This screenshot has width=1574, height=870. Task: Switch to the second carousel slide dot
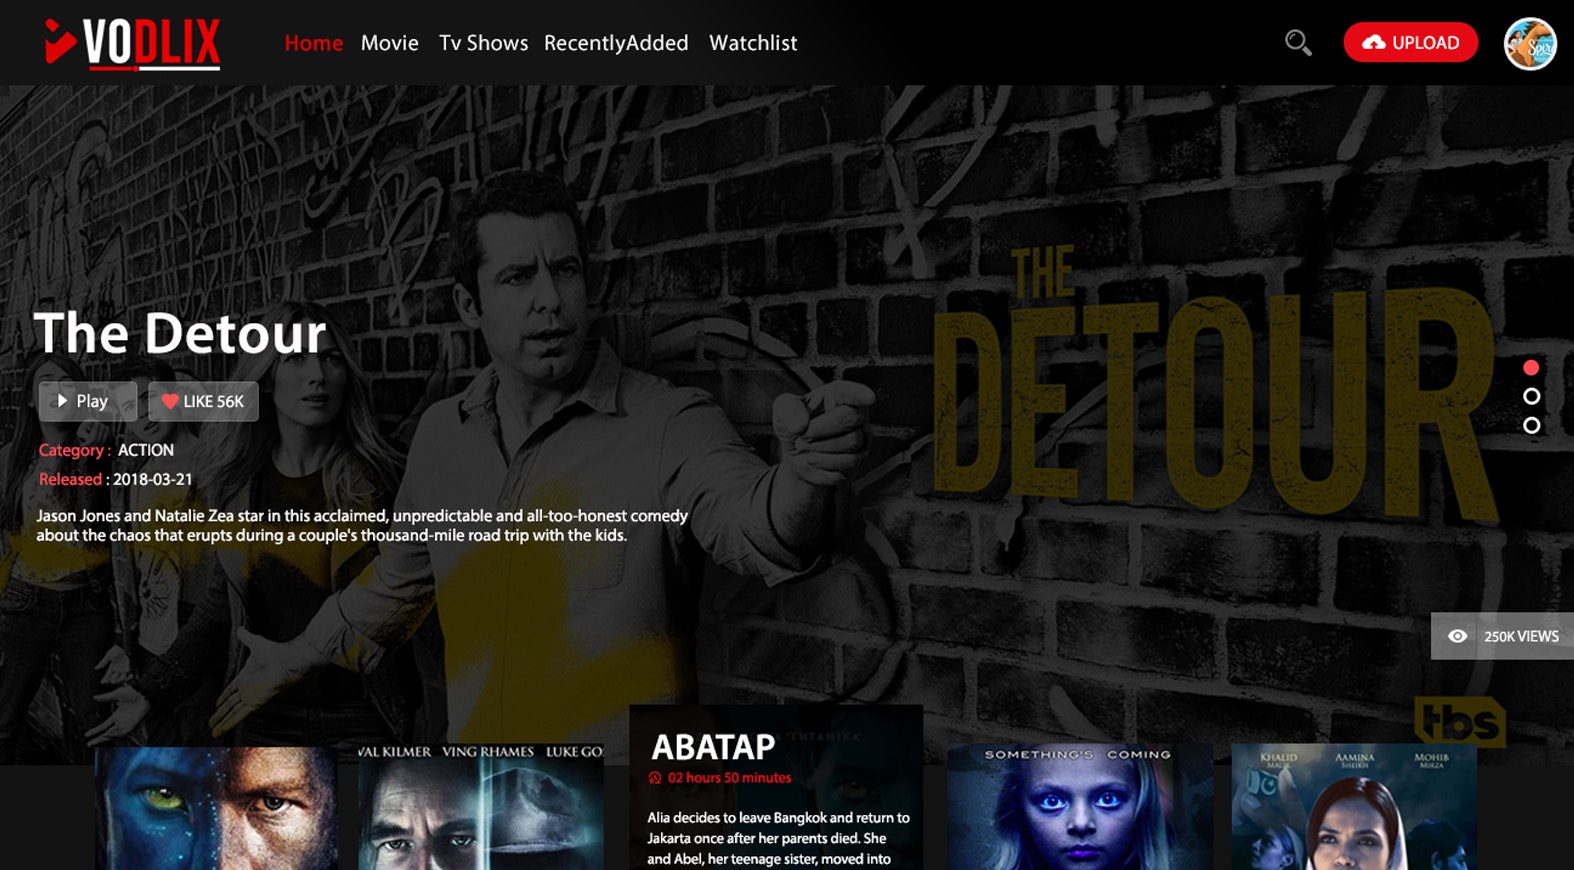[x=1531, y=396]
